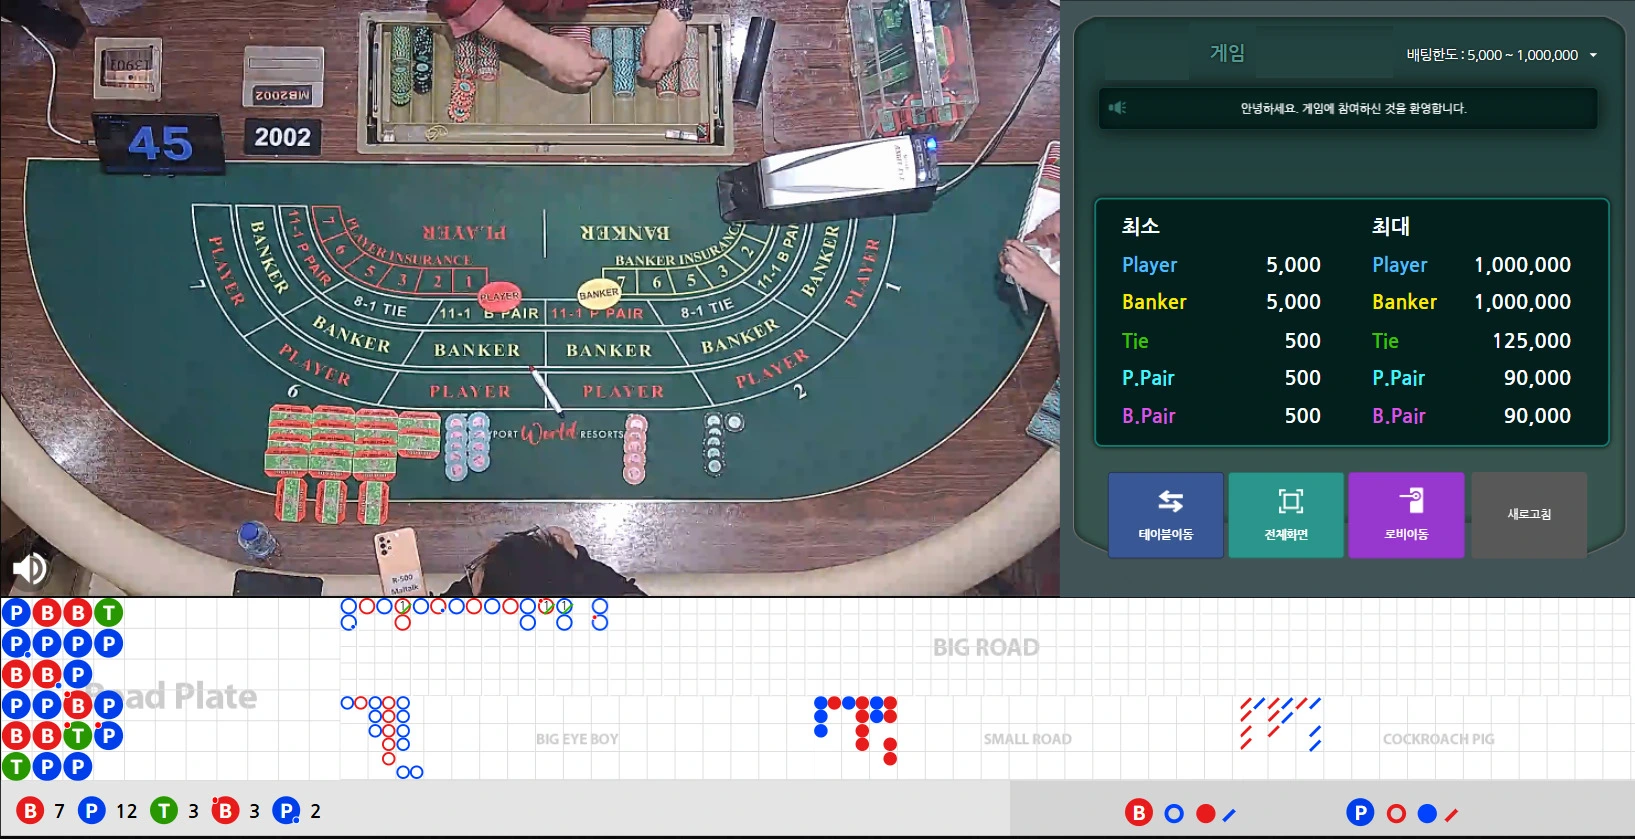Open the betting limit dropdown arrow

[1593, 56]
